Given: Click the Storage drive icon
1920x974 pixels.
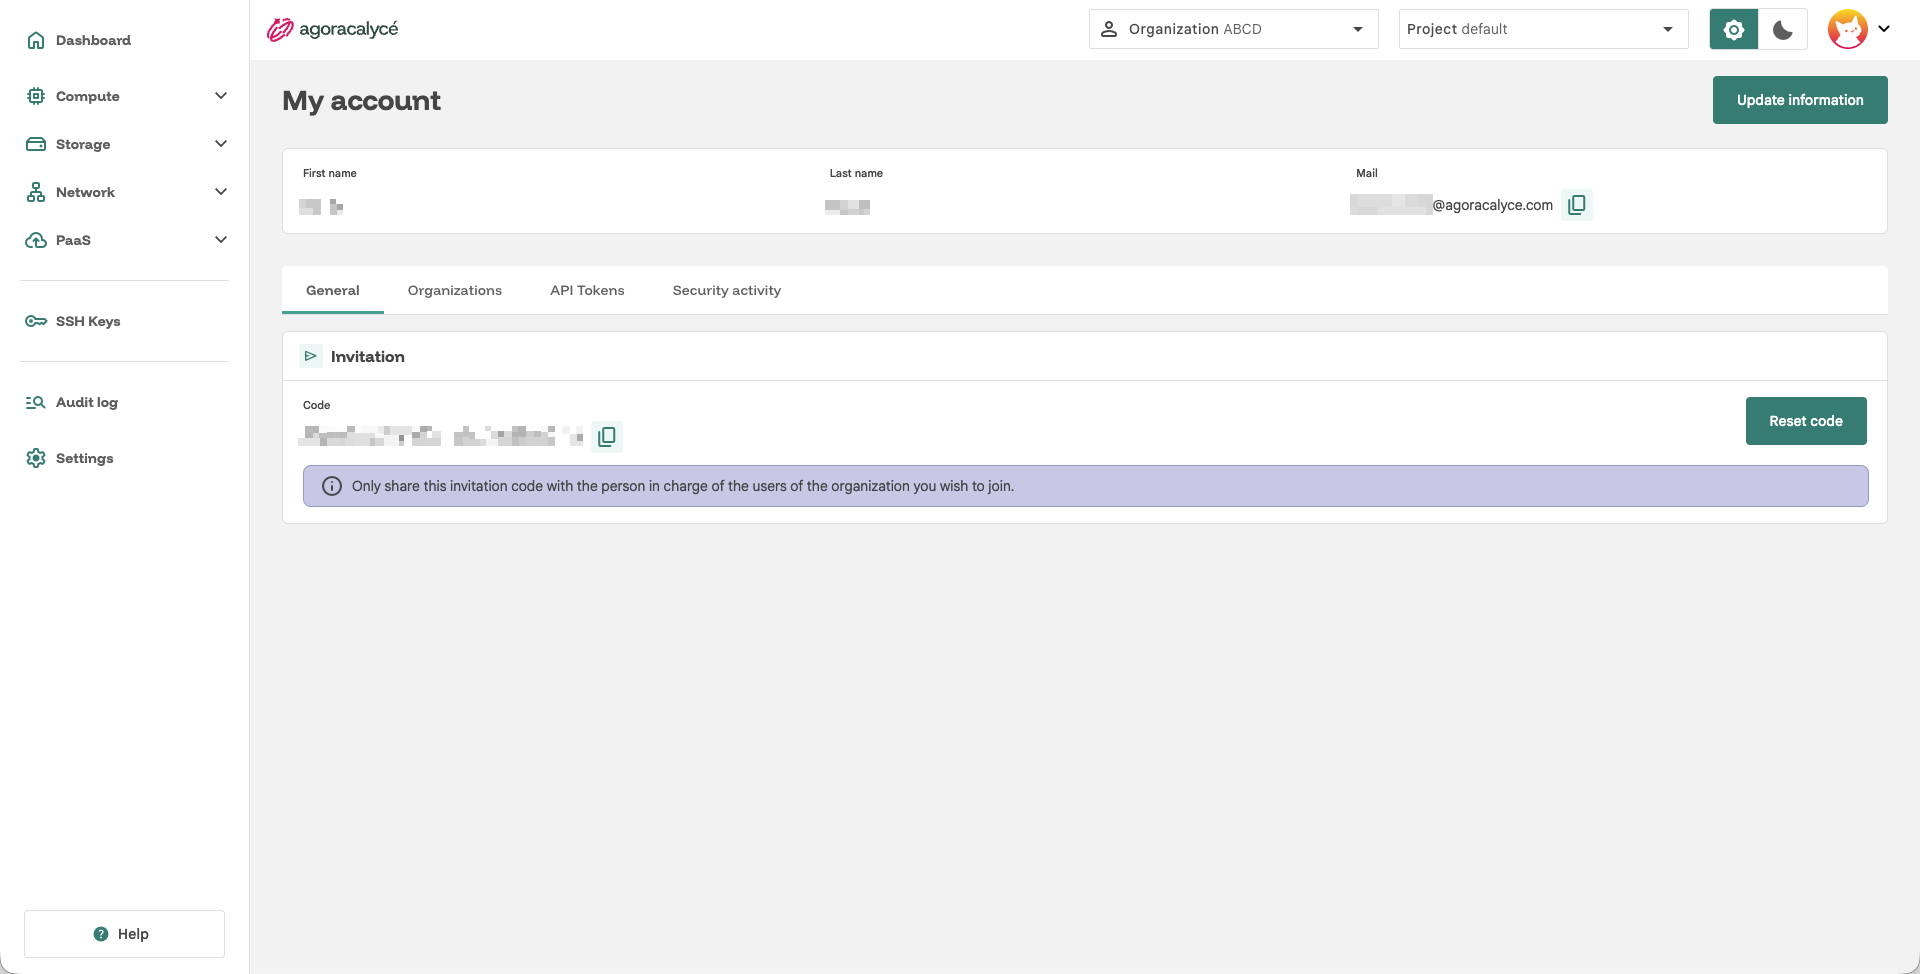Looking at the screenshot, I should tap(36, 144).
